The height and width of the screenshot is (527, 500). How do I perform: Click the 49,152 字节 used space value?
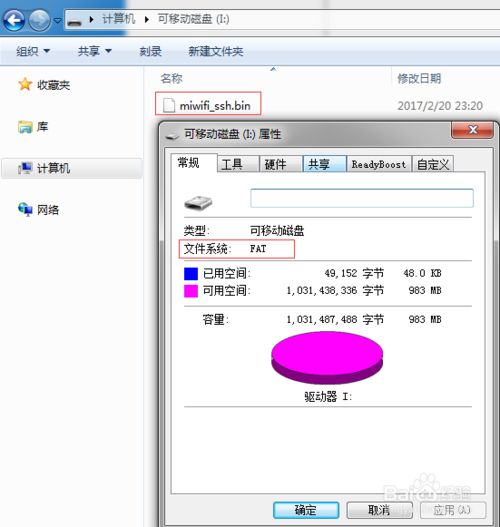click(354, 274)
